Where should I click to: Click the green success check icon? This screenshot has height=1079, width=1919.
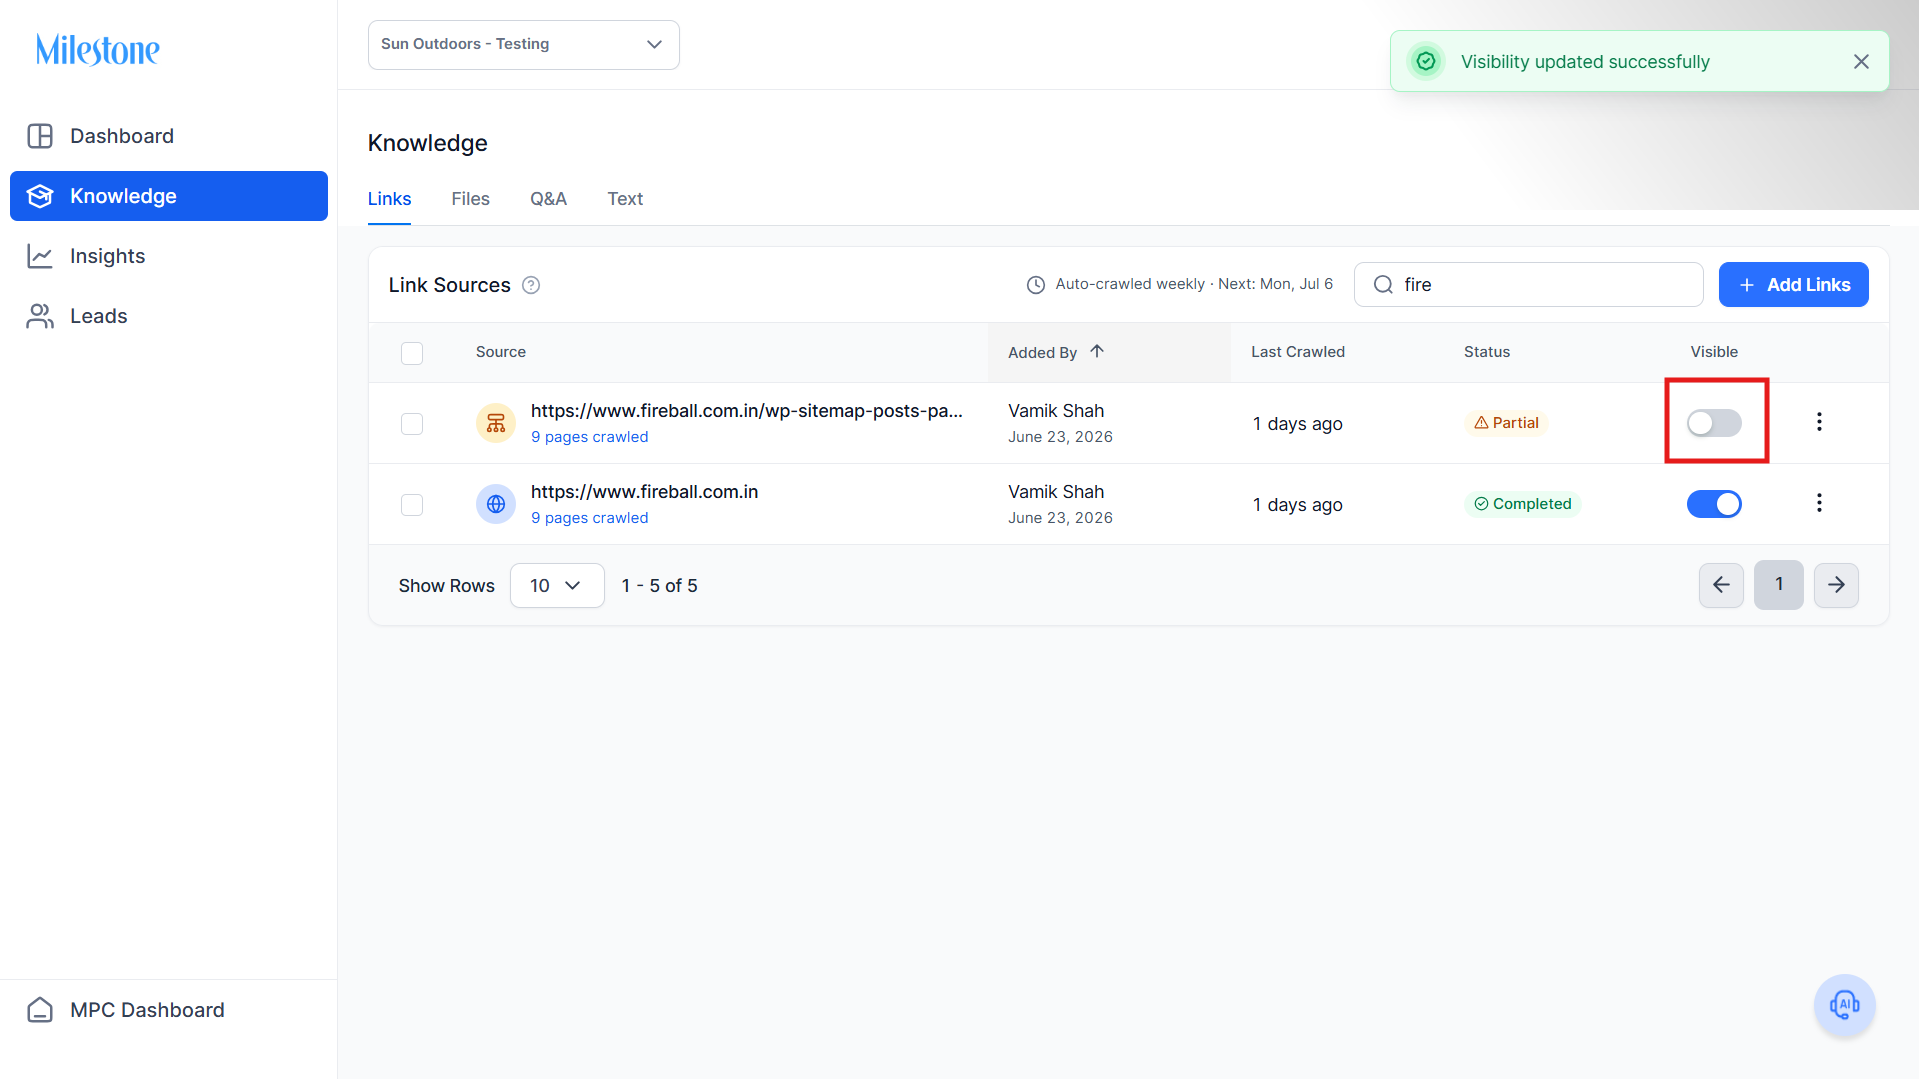click(x=1426, y=62)
